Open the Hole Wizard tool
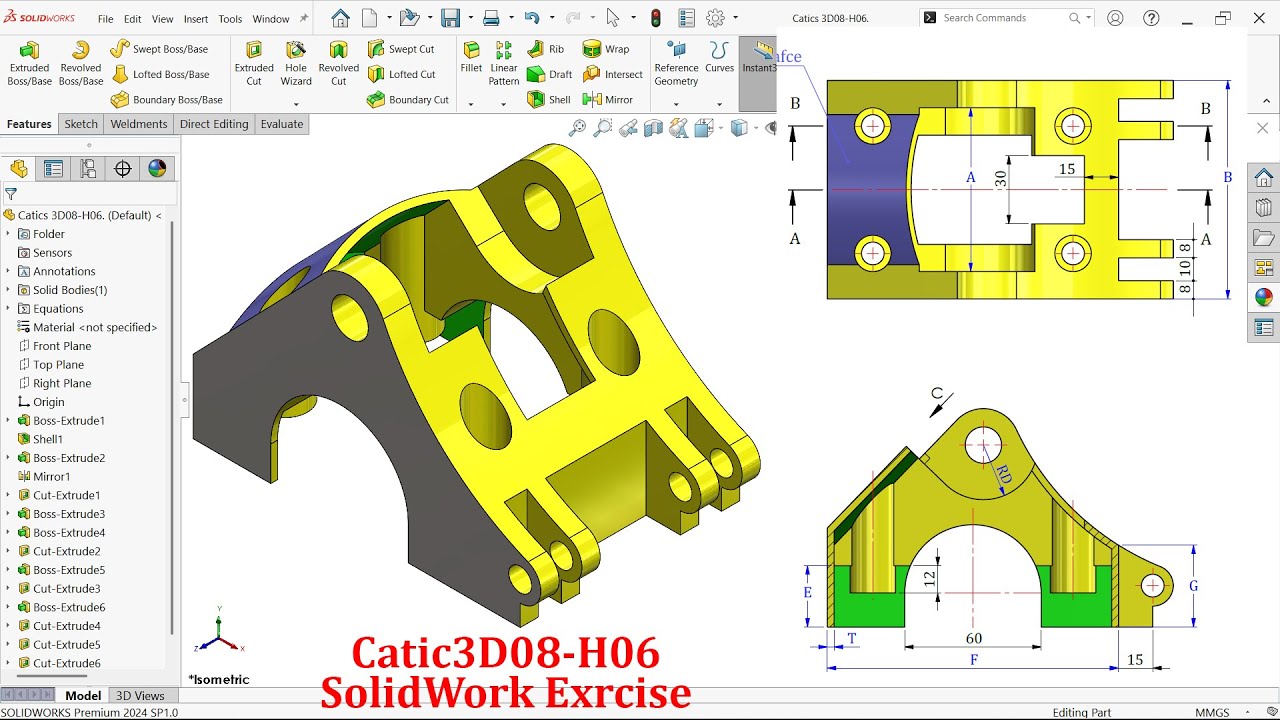 pyautogui.click(x=296, y=64)
